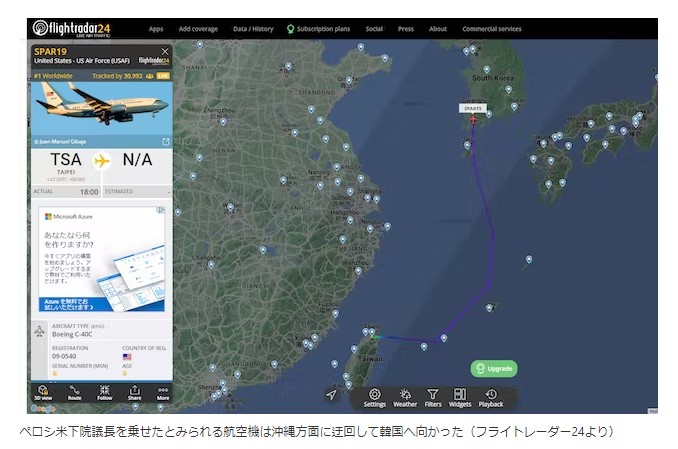This screenshot has height=449, width=678.
Task: Show the flight Route
Action: point(74,391)
